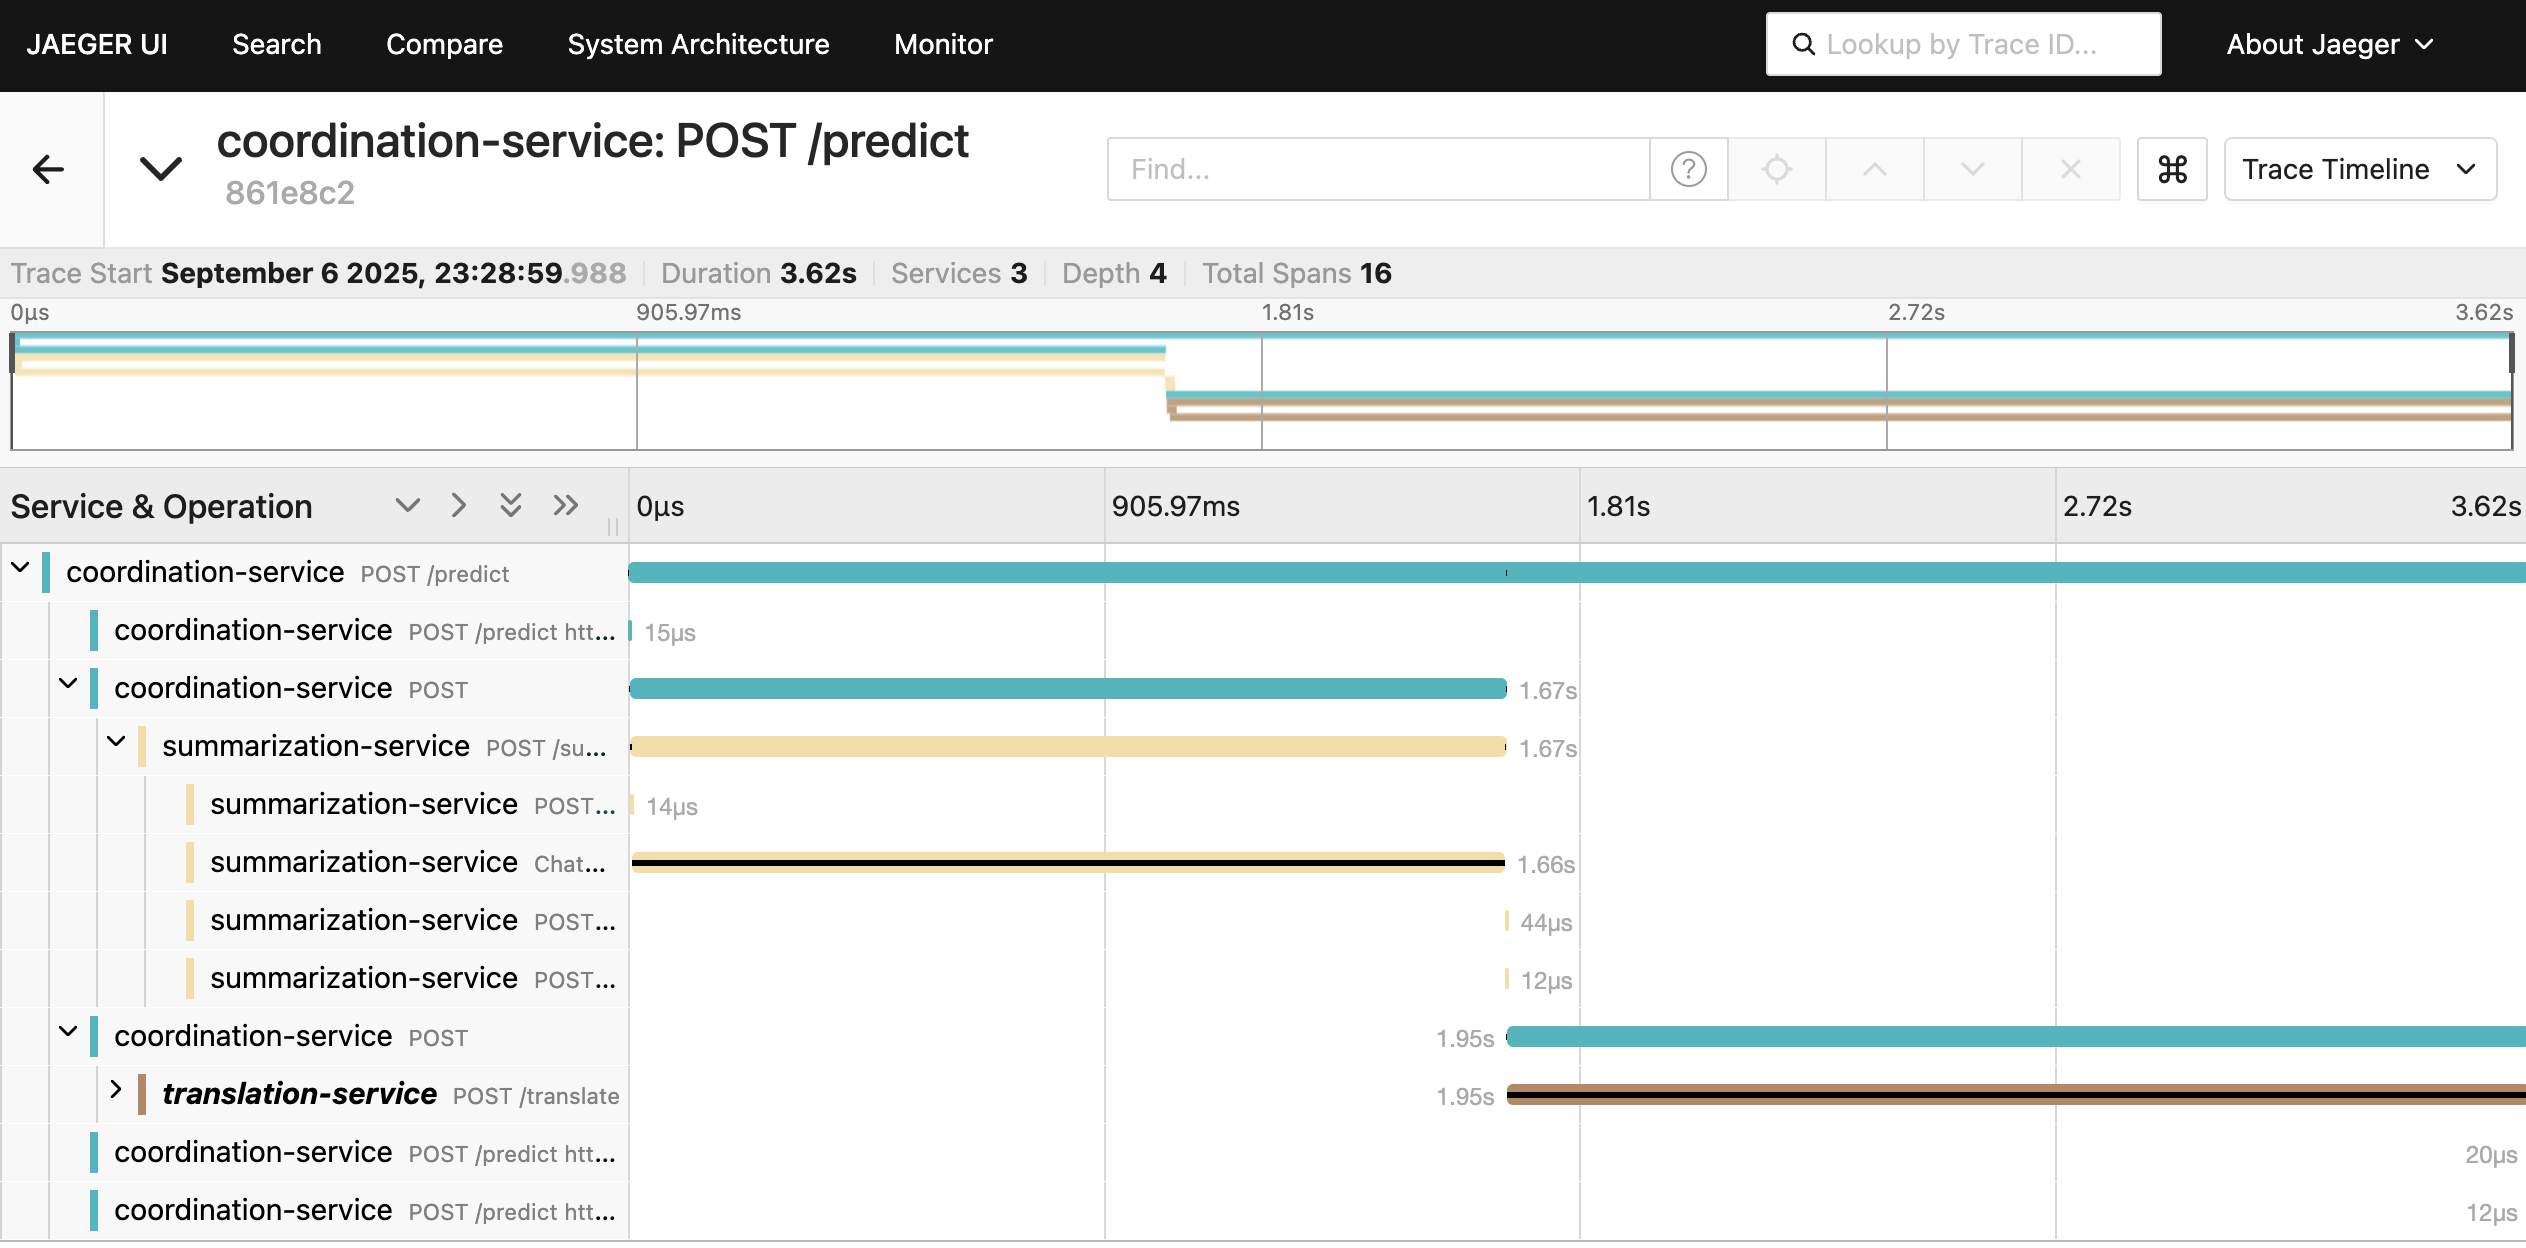Open keyboard shortcuts command icon

point(2172,169)
